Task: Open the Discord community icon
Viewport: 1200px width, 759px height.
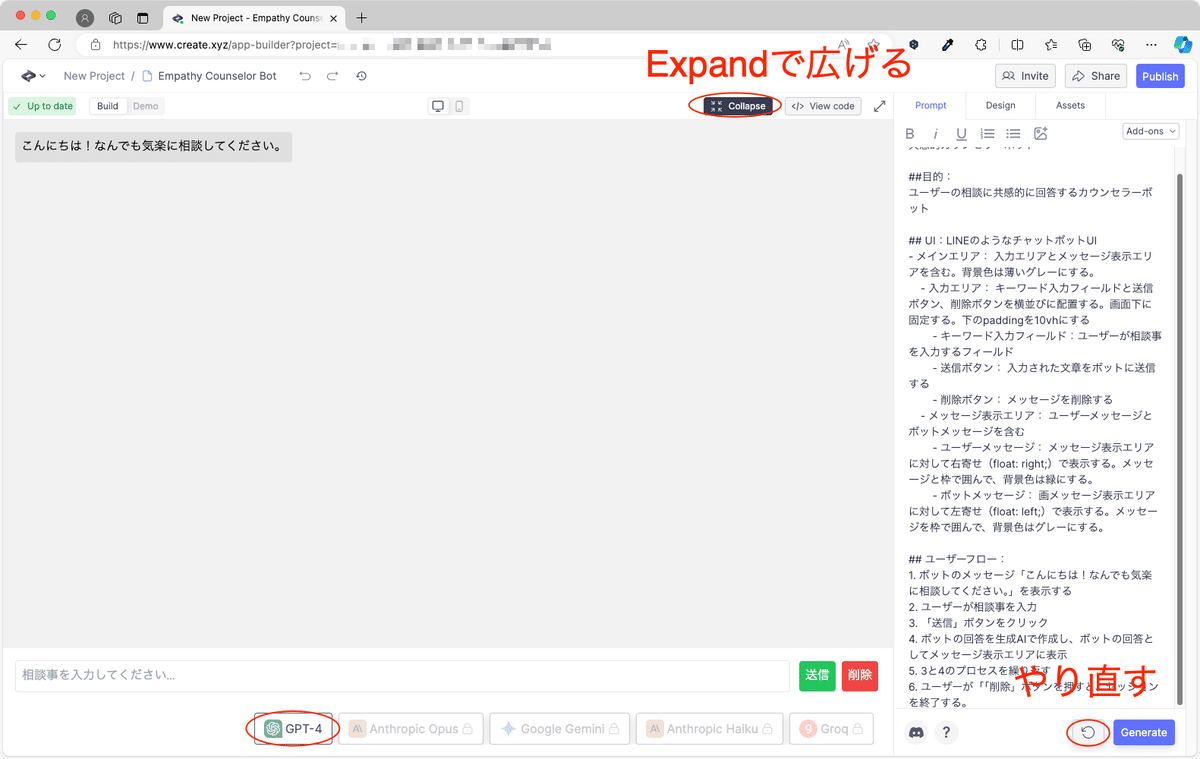Action: tap(916, 733)
